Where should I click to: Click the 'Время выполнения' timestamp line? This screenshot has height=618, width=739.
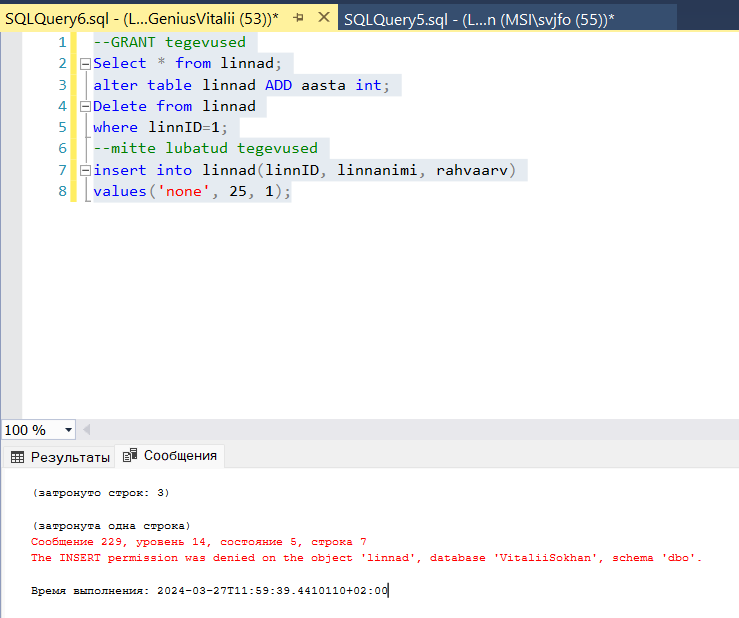pos(209,590)
